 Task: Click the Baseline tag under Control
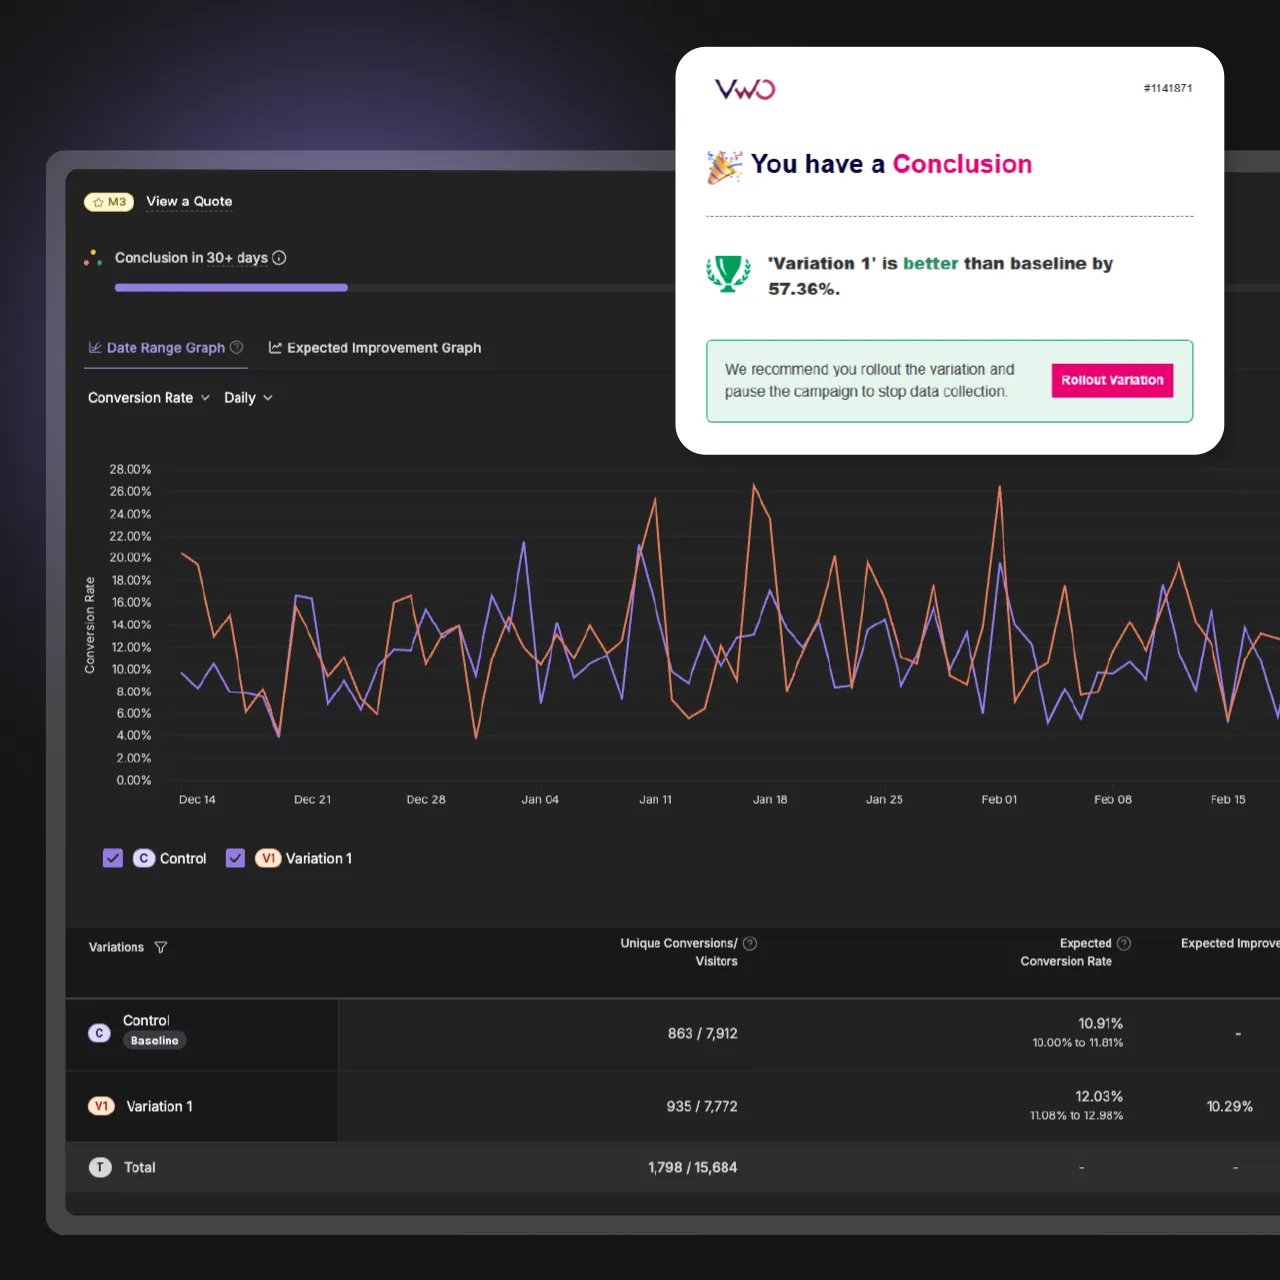[155, 1041]
